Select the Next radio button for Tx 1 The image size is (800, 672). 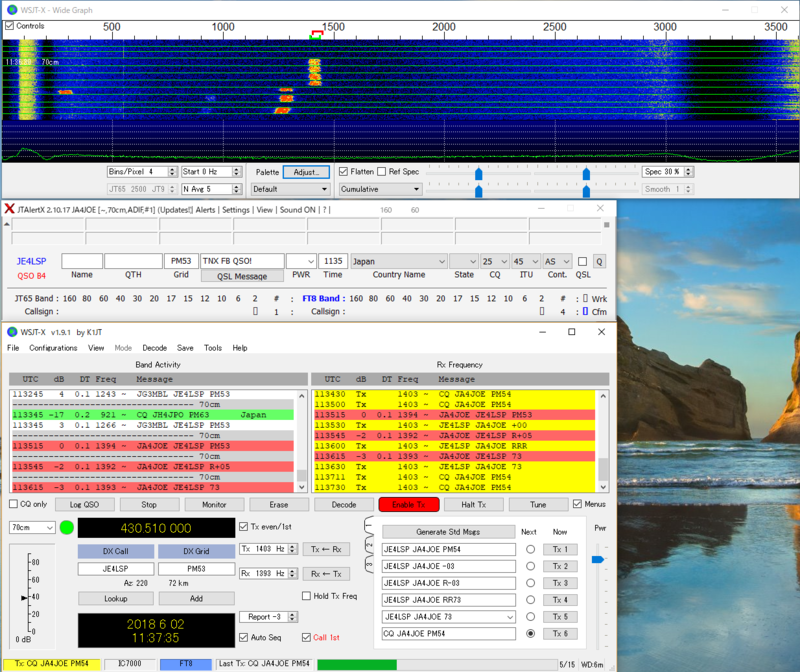530,549
